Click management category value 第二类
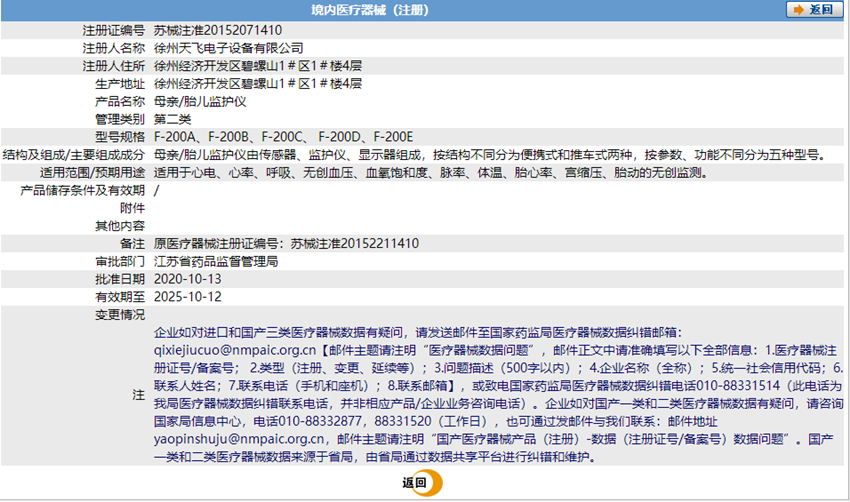The width and height of the screenshot is (850, 502). [172, 119]
